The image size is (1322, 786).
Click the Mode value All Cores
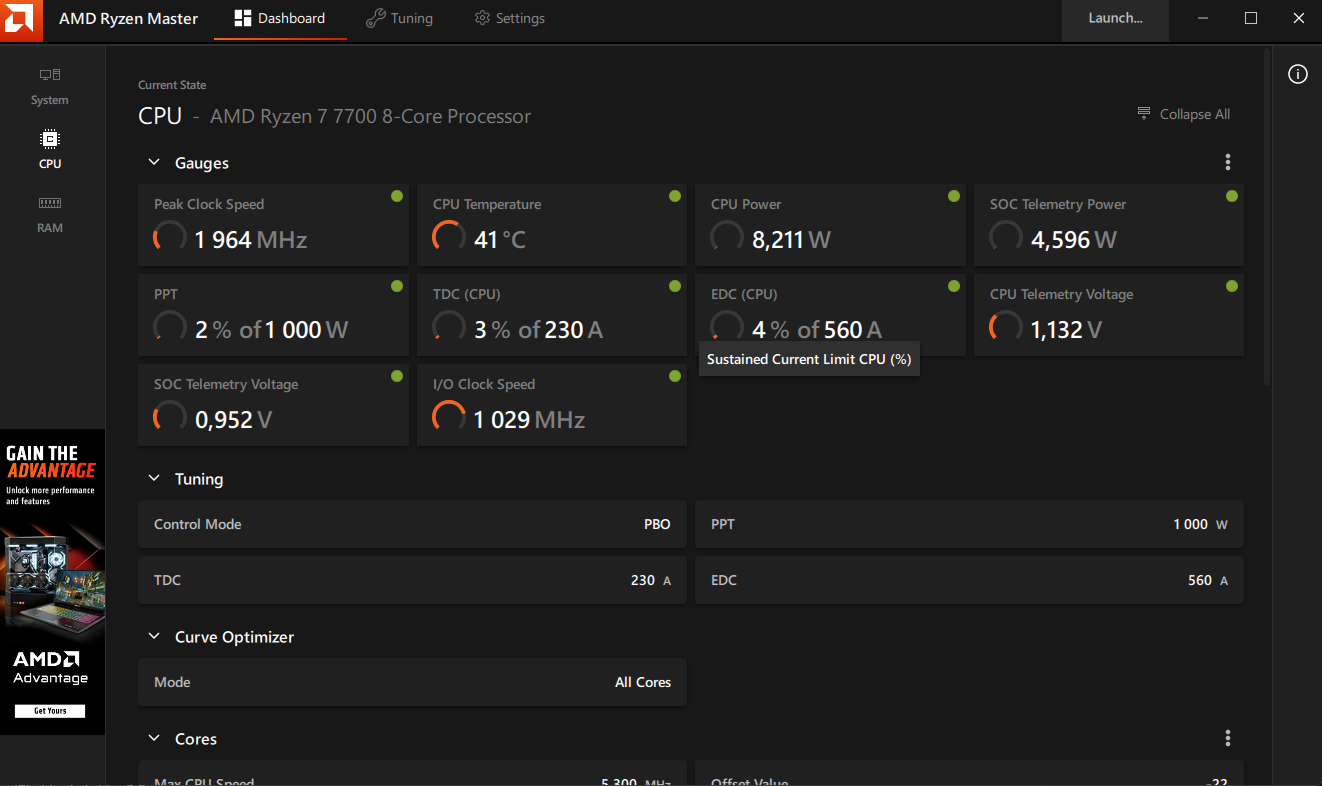click(643, 682)
